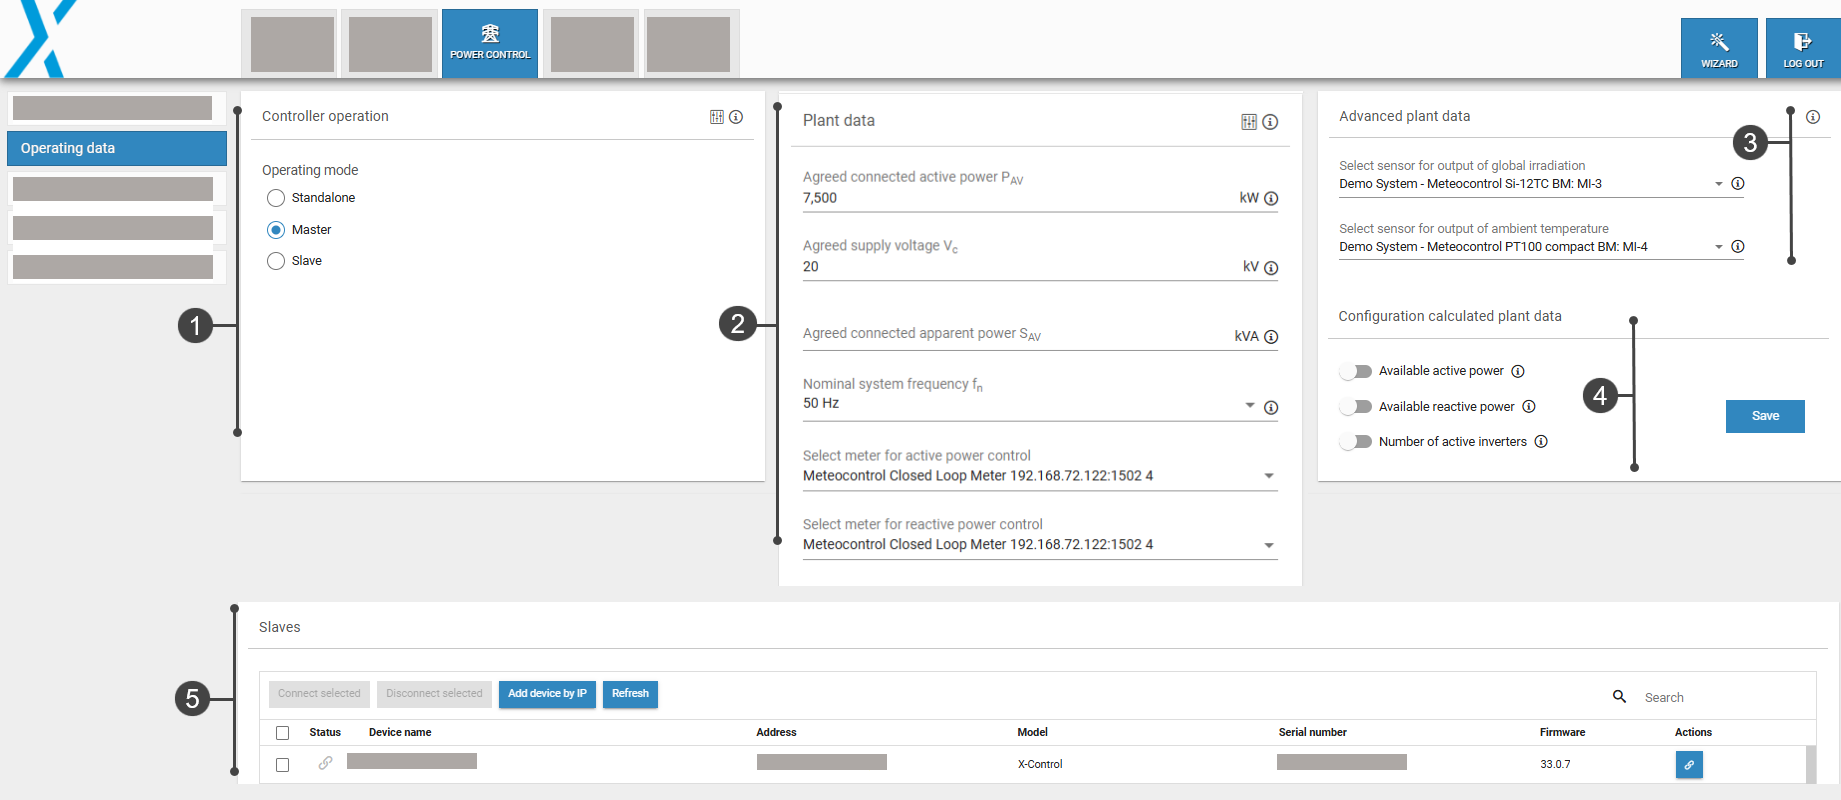Open global irradiation sensor dropdown
This screenshot has height=800, width=1841.
point(1718,184)
